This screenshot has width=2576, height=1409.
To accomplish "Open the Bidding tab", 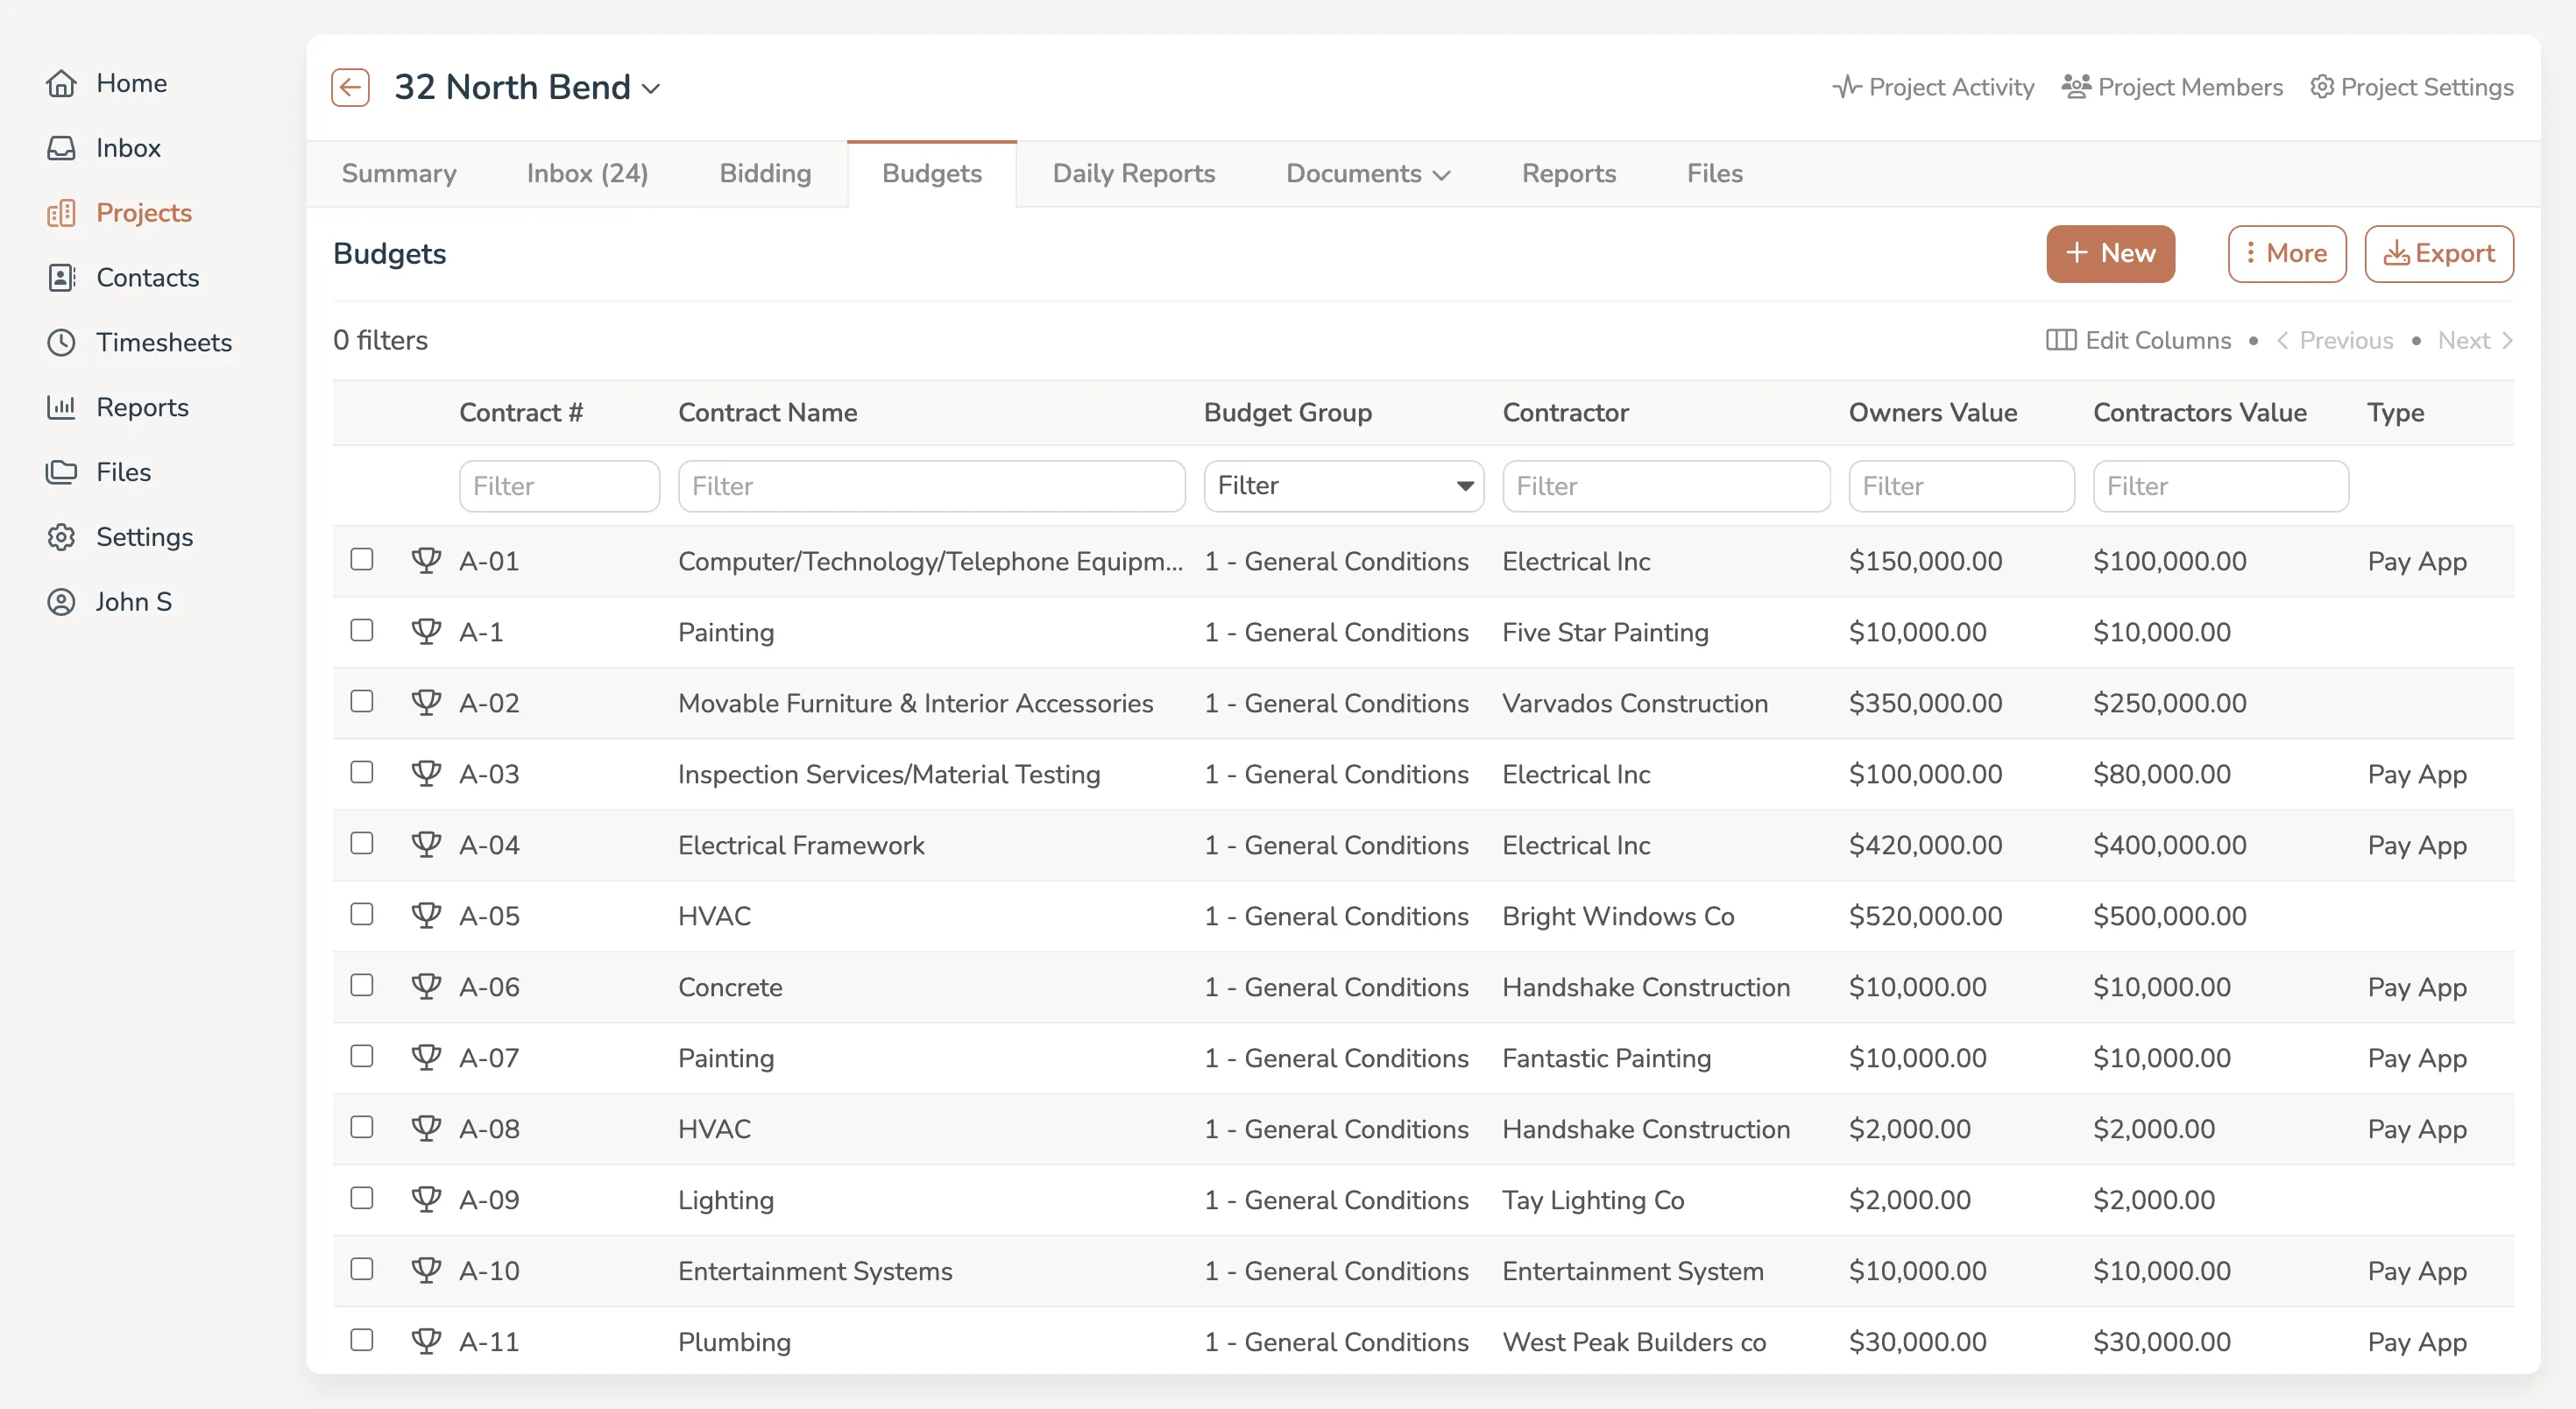I will click(x=764, y=173).
